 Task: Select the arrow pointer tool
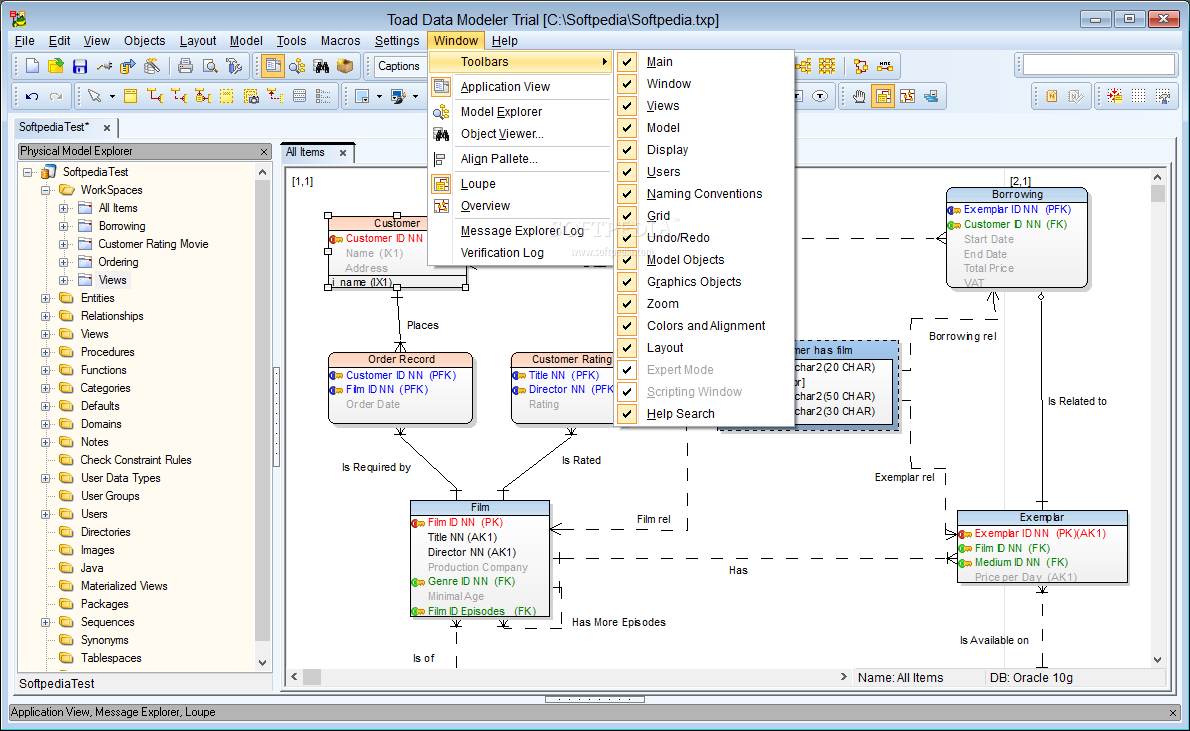(95, 96)
